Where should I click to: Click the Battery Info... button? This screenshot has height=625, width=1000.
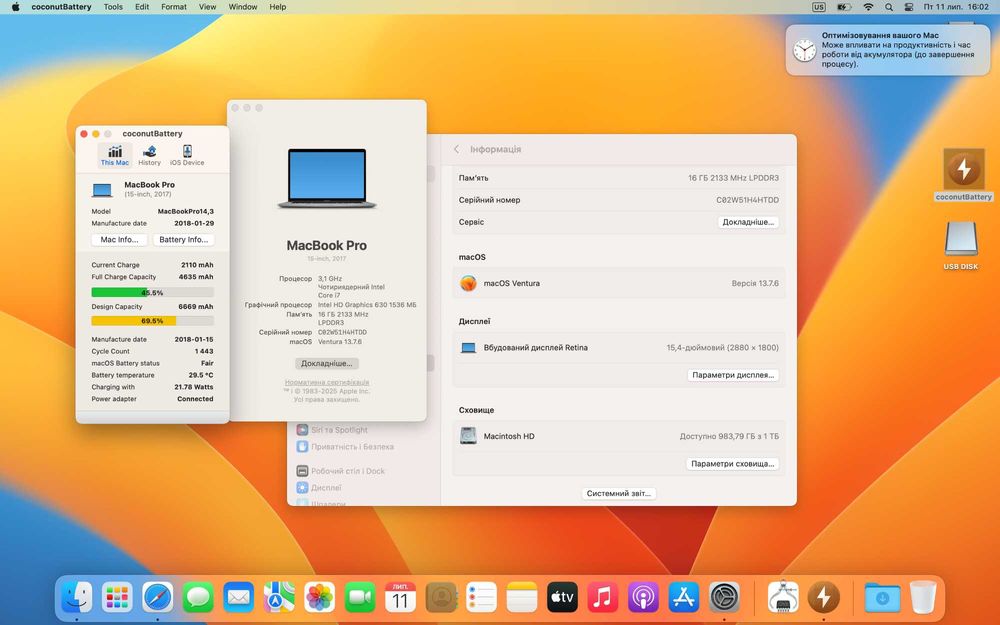pyautogui.click(x=183, y=240)
